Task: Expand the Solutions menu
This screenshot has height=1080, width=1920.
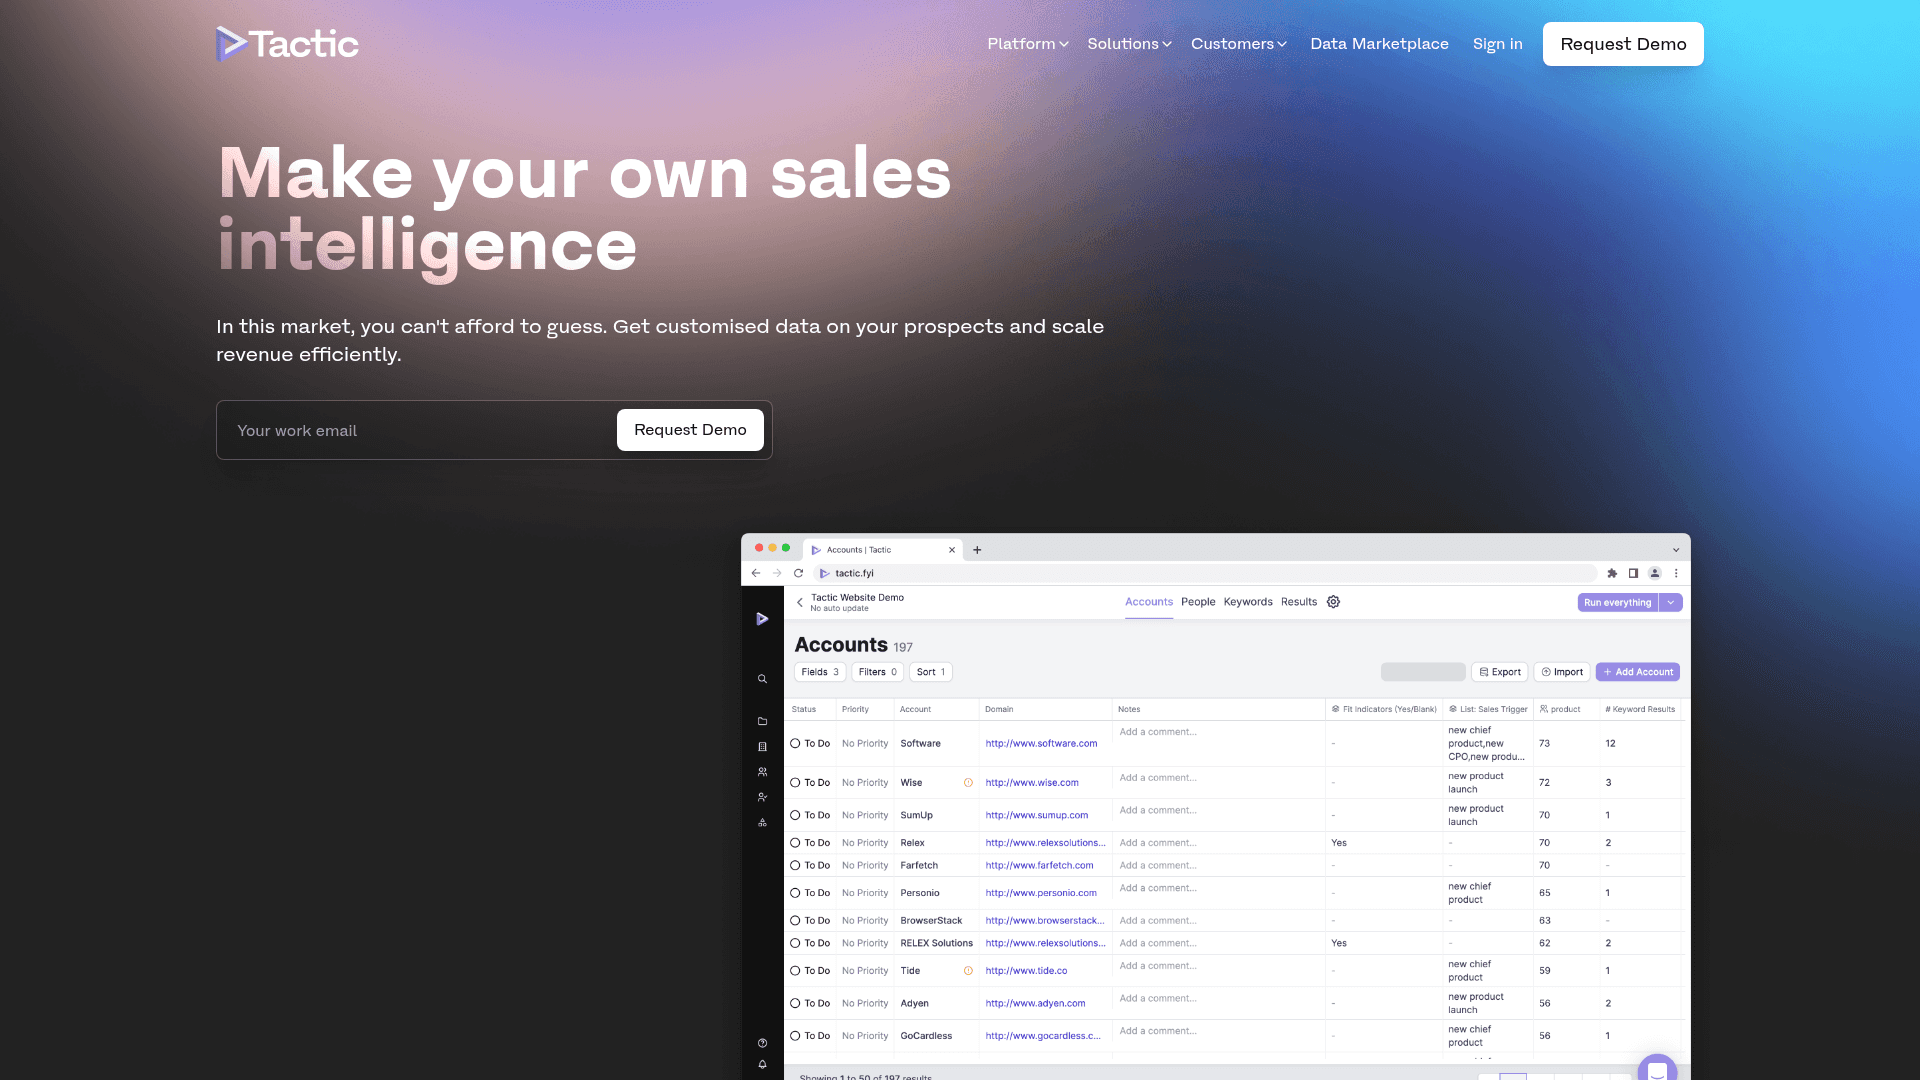Action: [1129, 44]
